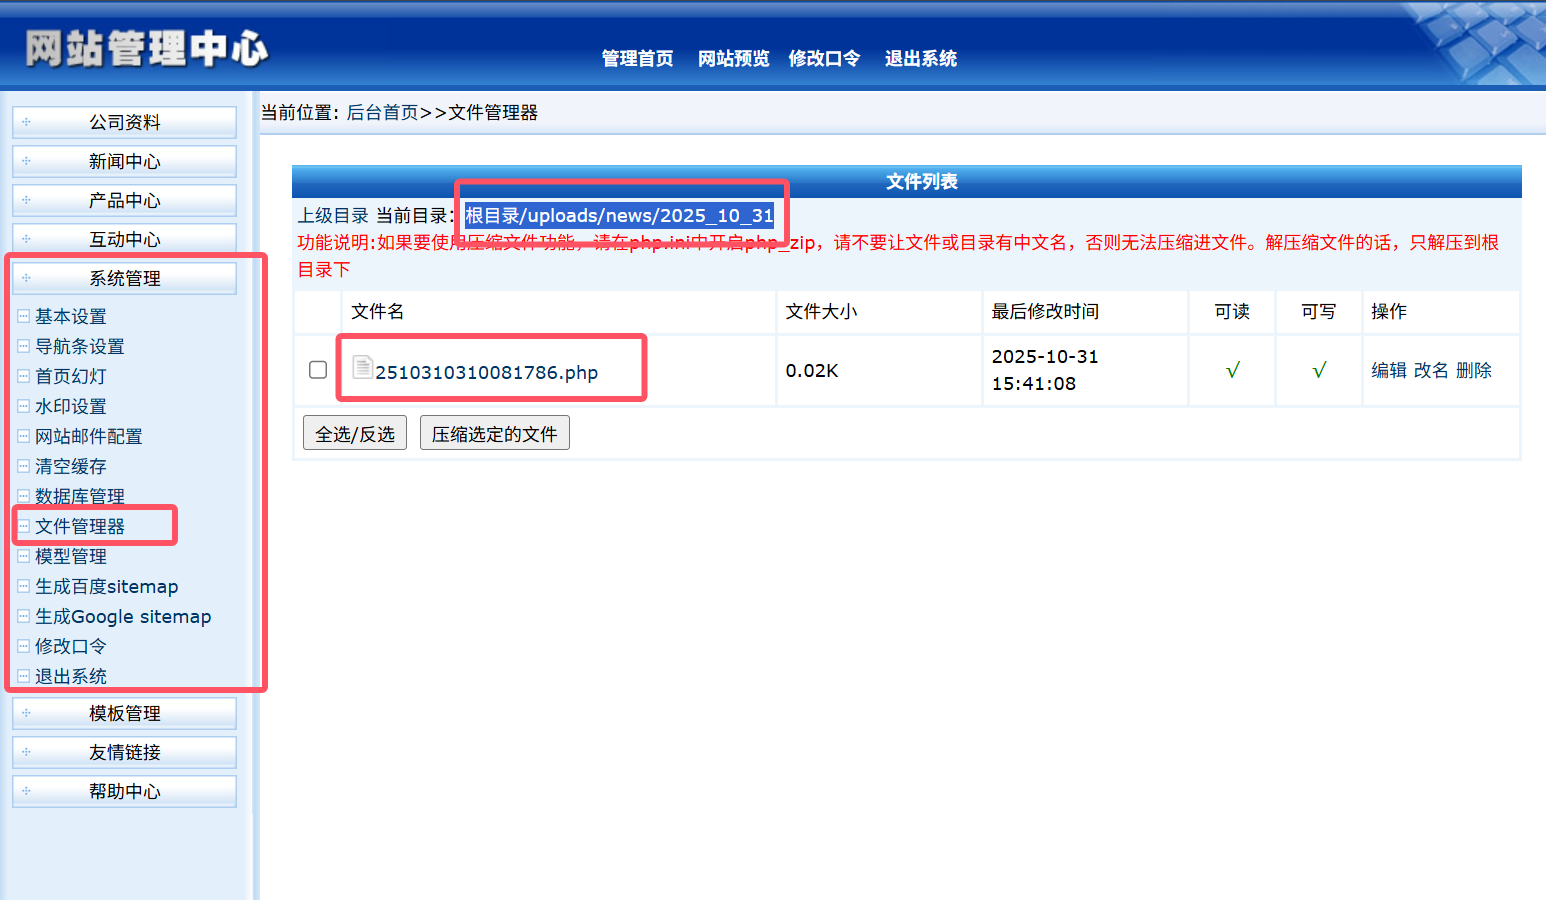Expand the 产品中心 sidebar section
The image size is (1546, 900).
(124, 200)
